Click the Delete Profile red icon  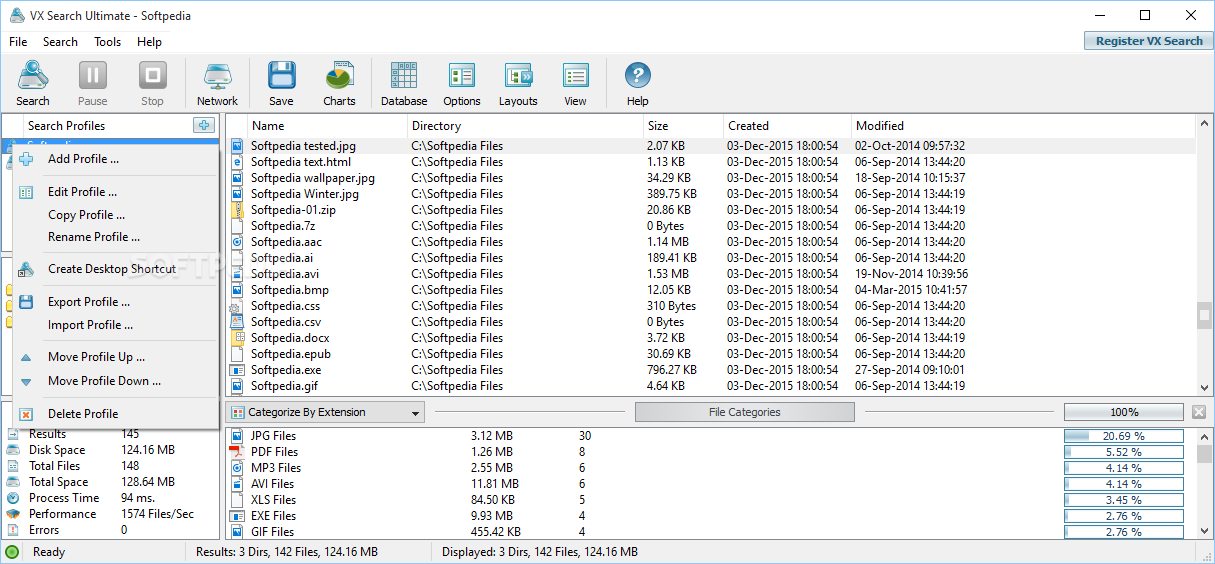pos(26,414)
